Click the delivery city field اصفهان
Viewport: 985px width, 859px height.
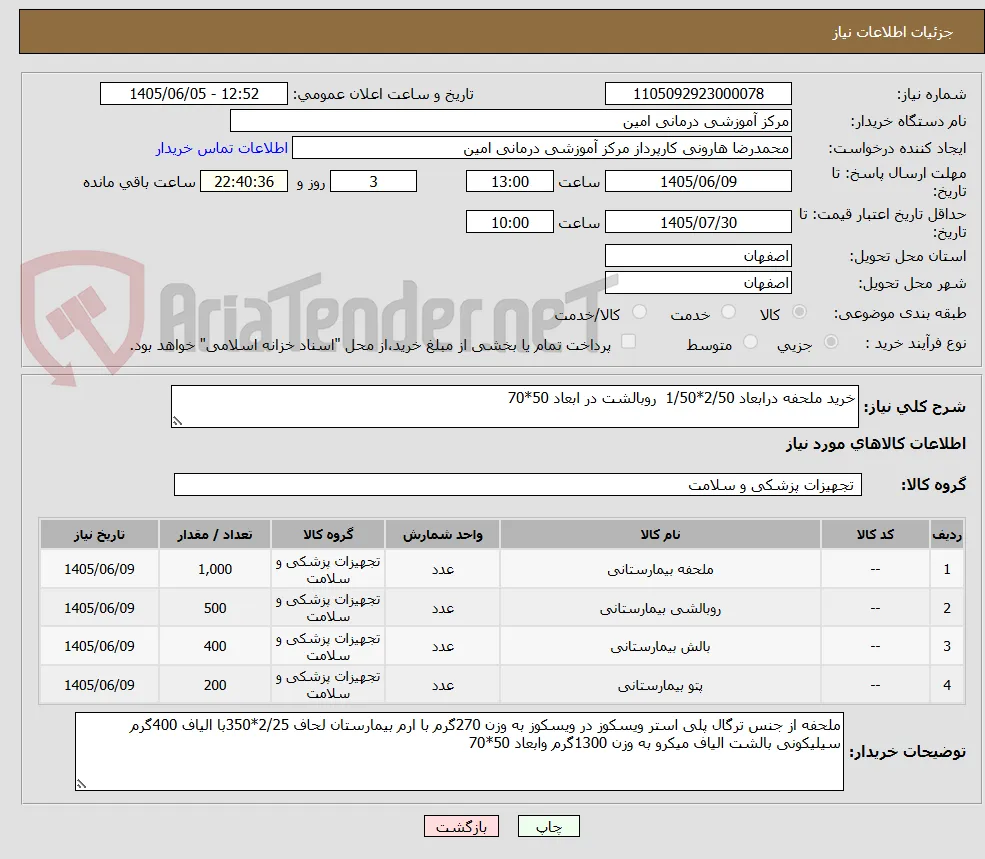coord(698,283)
